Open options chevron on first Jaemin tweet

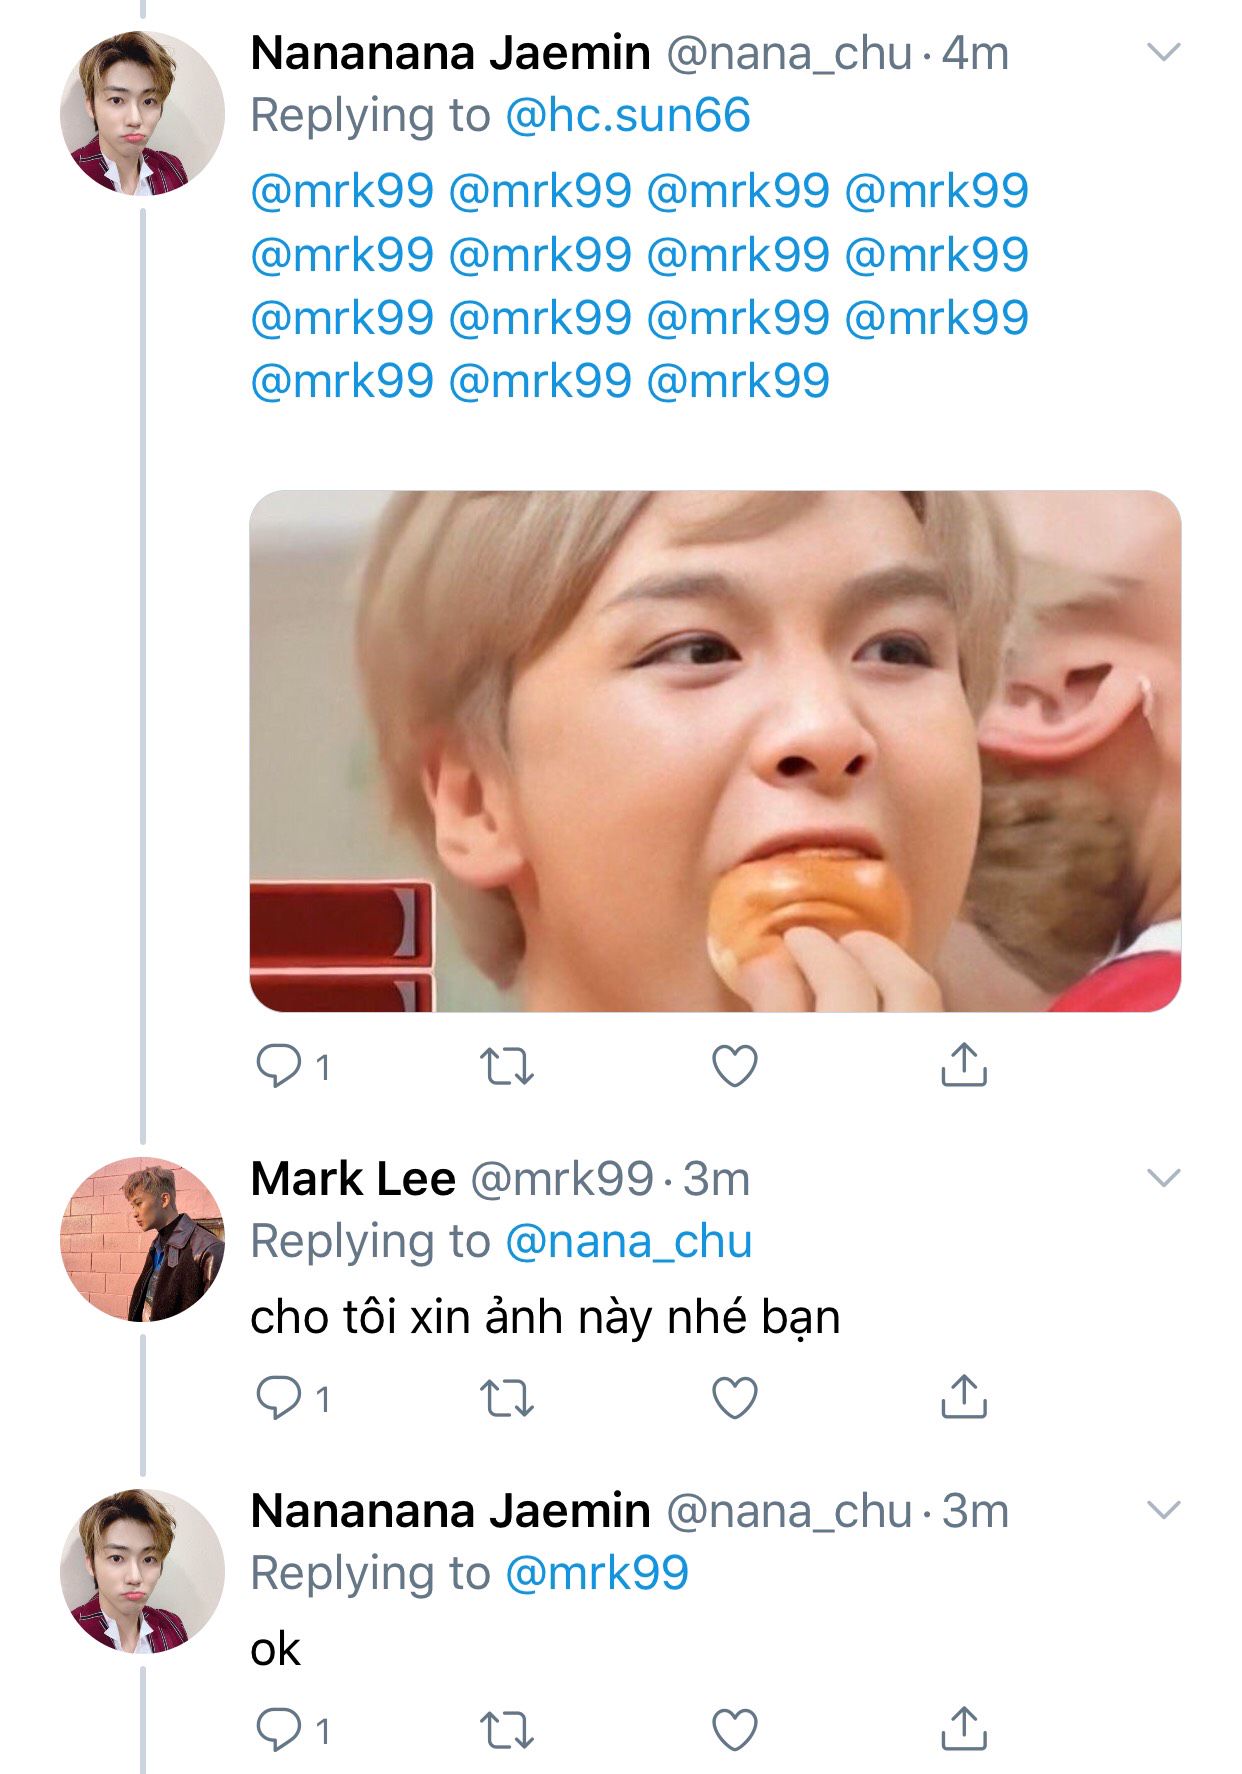pos(1164,52)
